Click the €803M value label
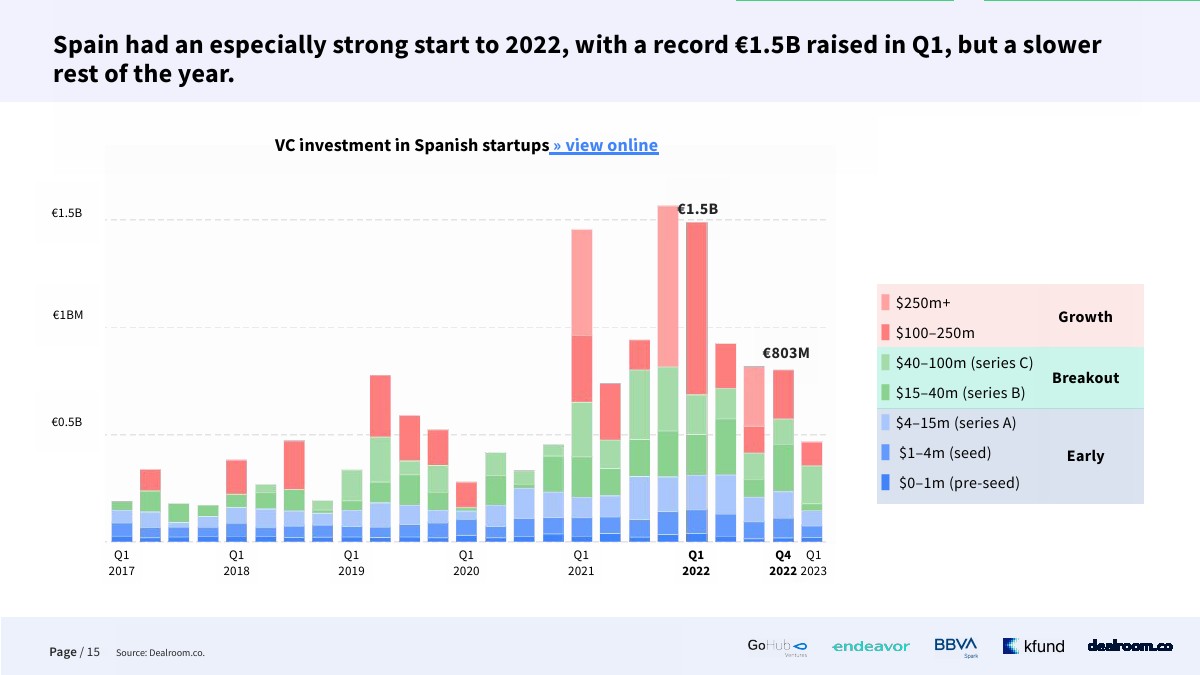 pos(785,353)
